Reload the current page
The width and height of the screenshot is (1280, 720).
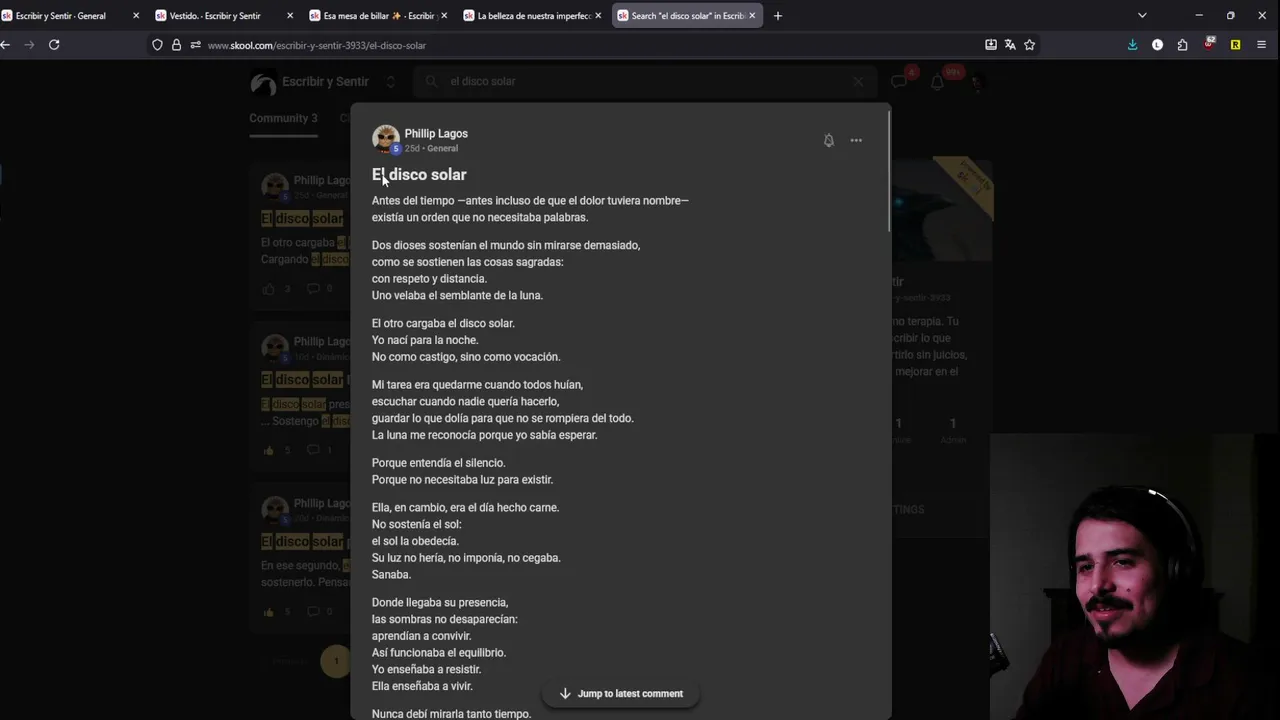click(x=54, y=44)
